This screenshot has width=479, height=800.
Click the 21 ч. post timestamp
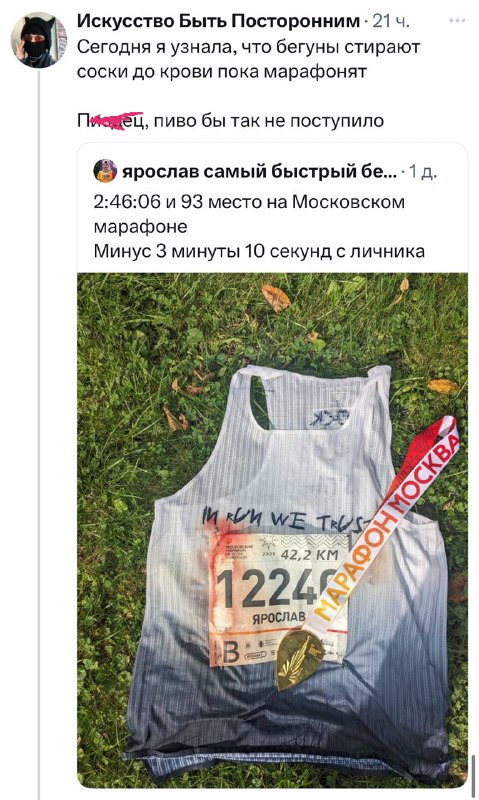point(391,21)
